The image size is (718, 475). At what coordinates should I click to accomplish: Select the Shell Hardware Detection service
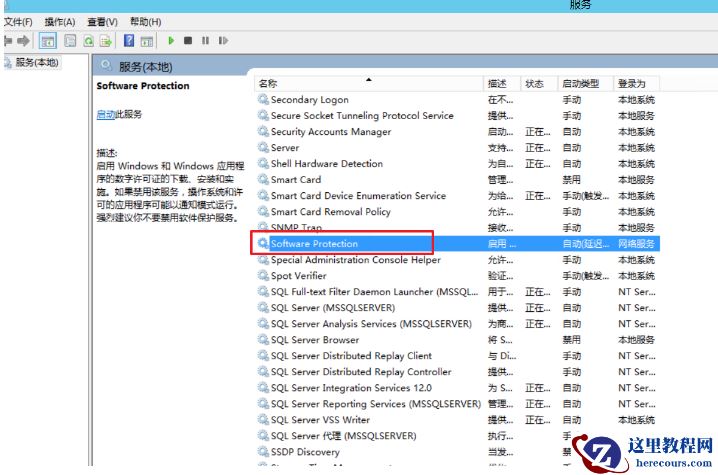458,164
